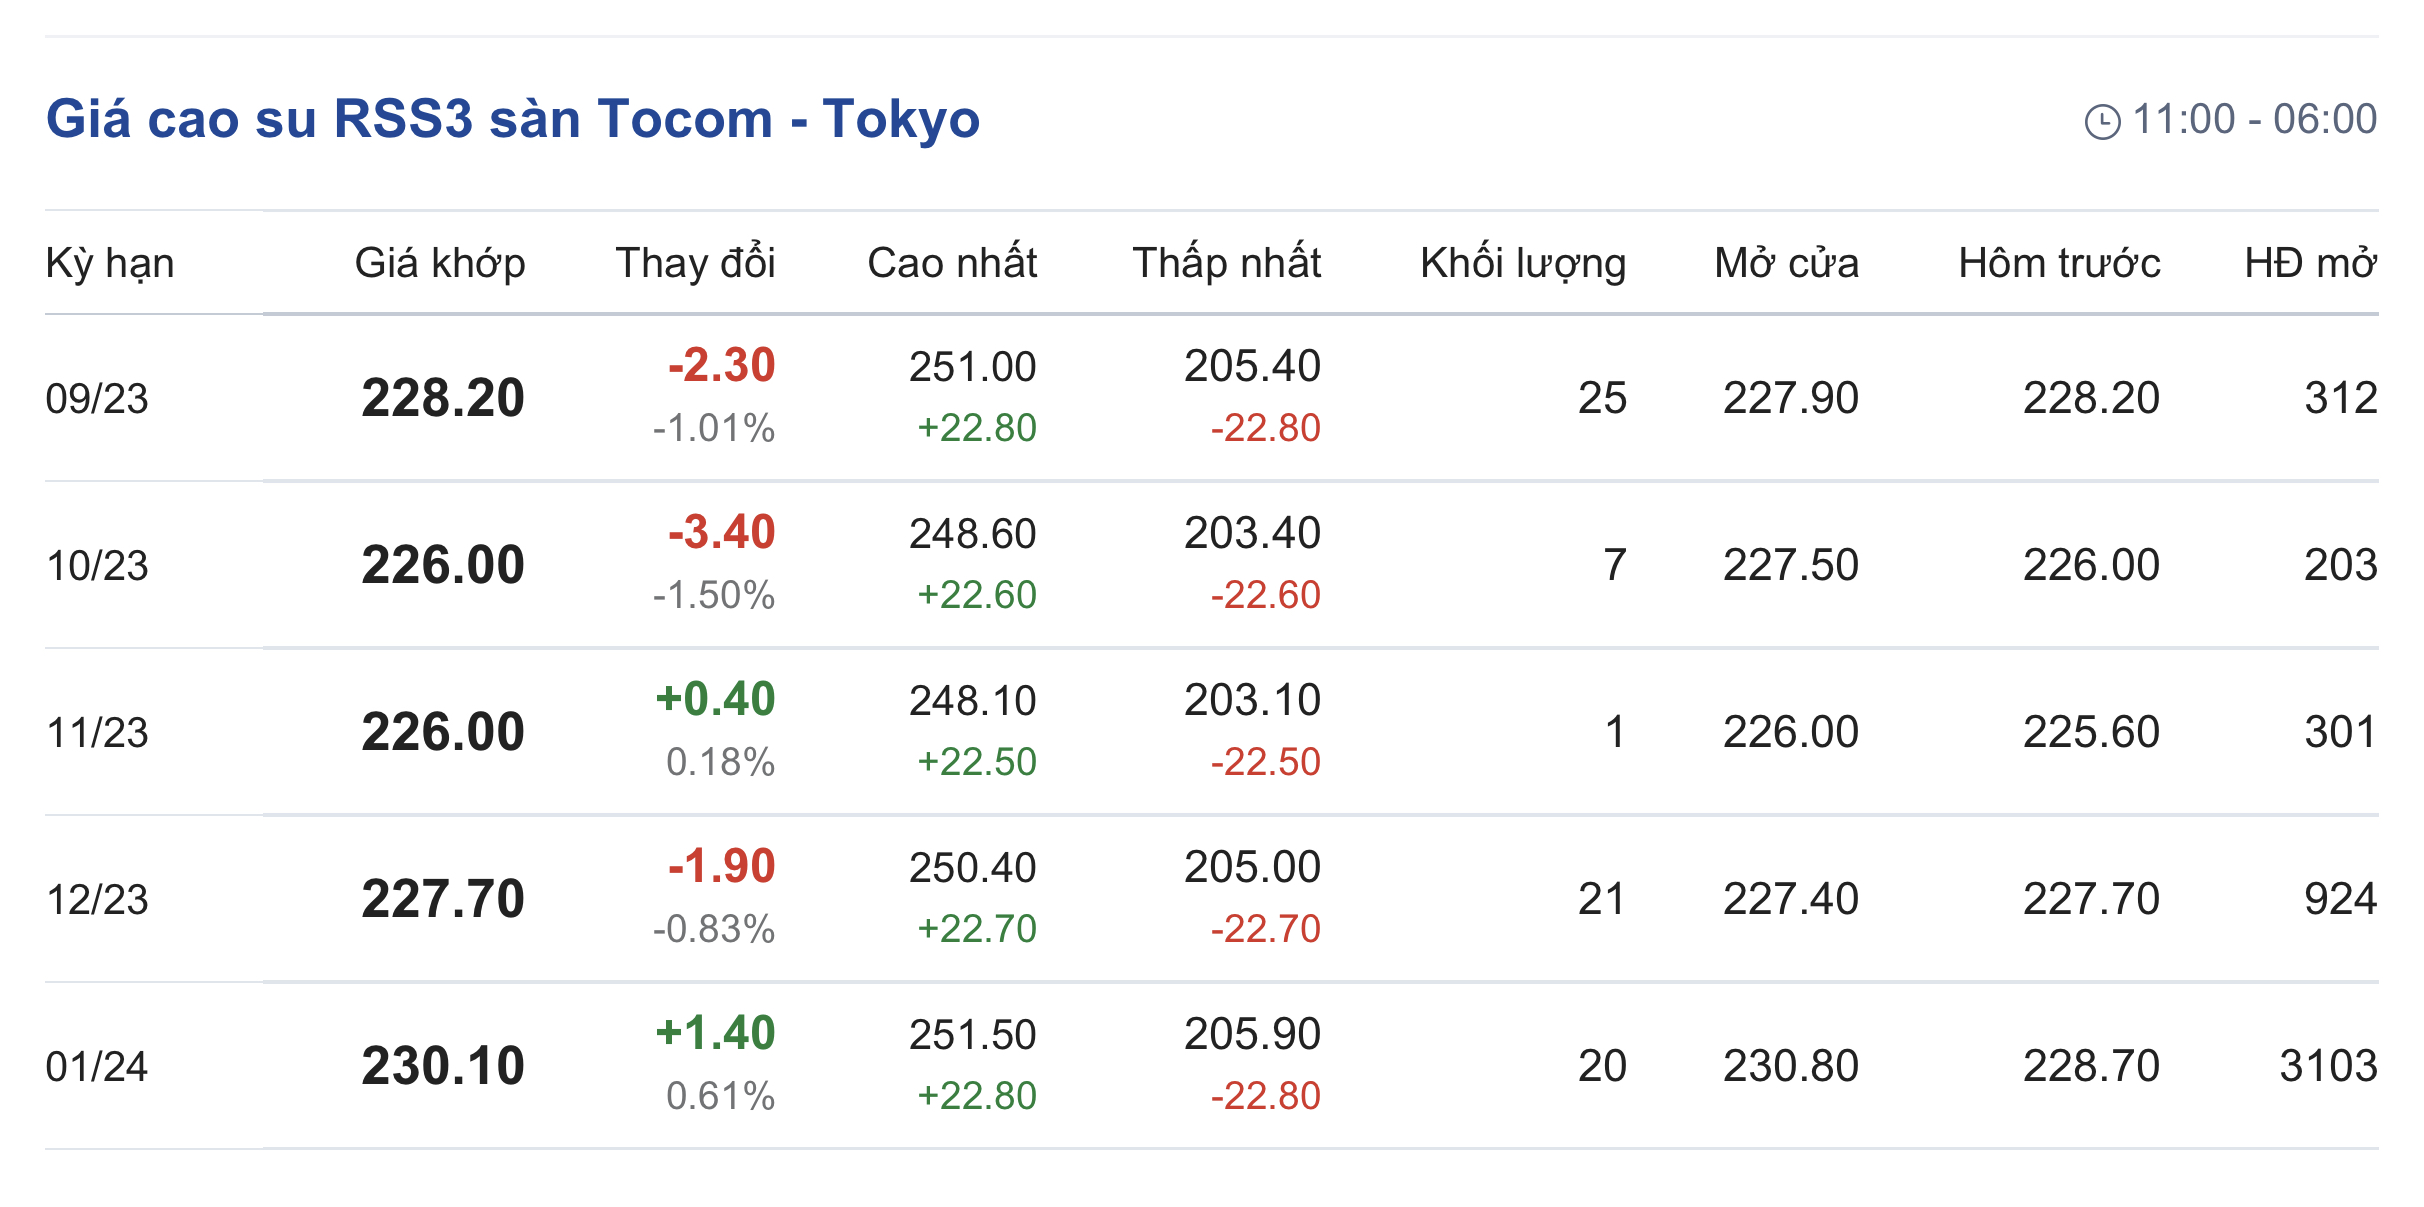Select the 10/23 contract term

(x=97, y=566)
